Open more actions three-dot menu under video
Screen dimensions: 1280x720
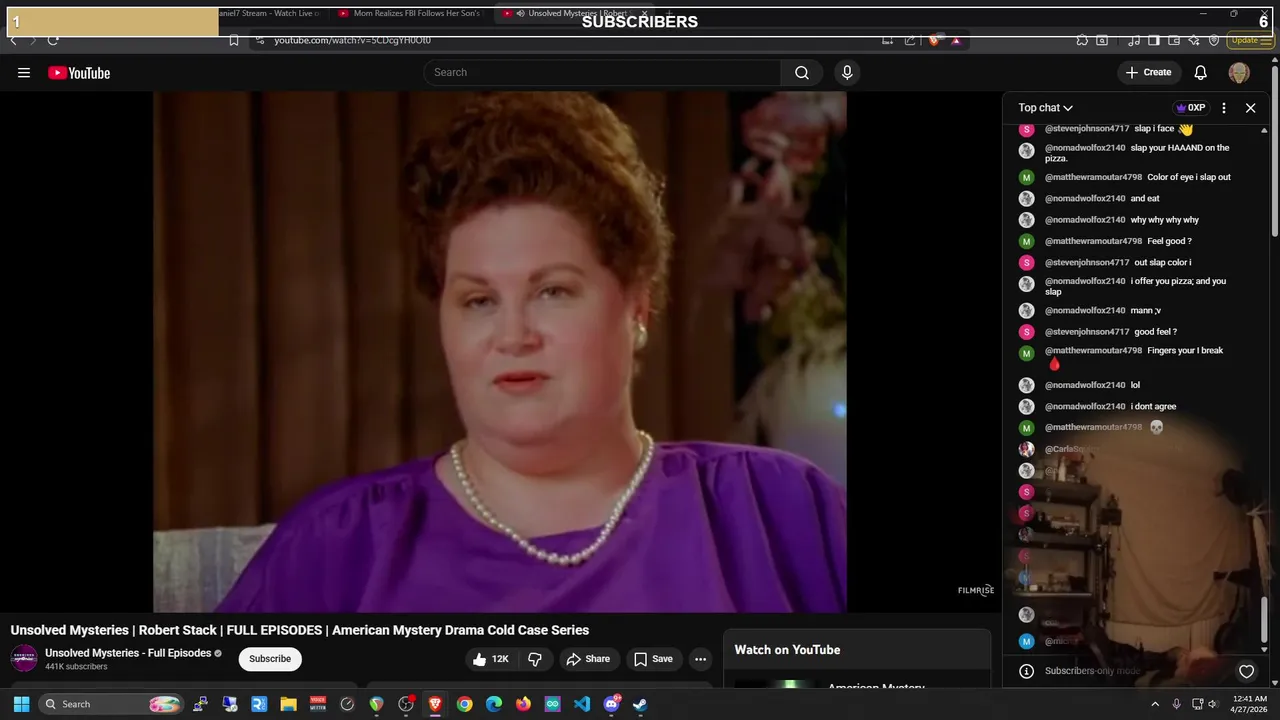701,659
